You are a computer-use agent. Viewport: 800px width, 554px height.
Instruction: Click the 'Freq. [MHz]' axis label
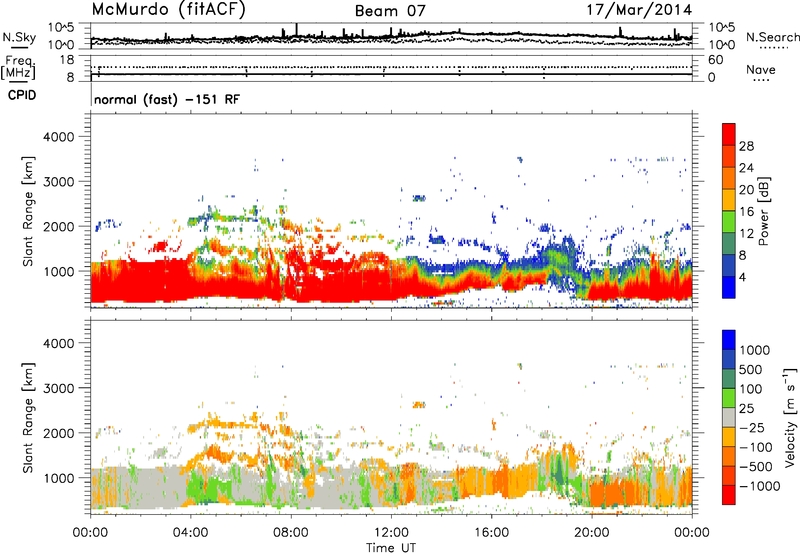18,68
